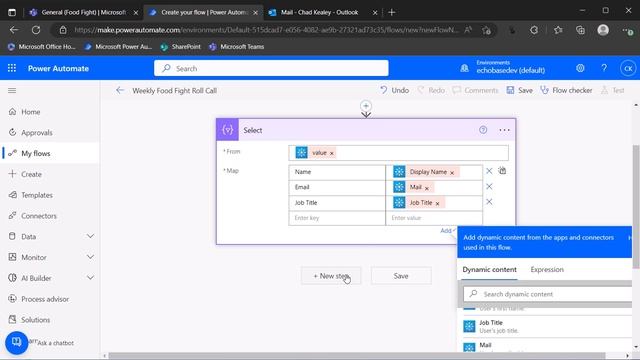Screen dimensions: 640x360
Task: Open the Environments picker icon
Action: point(464,68)
